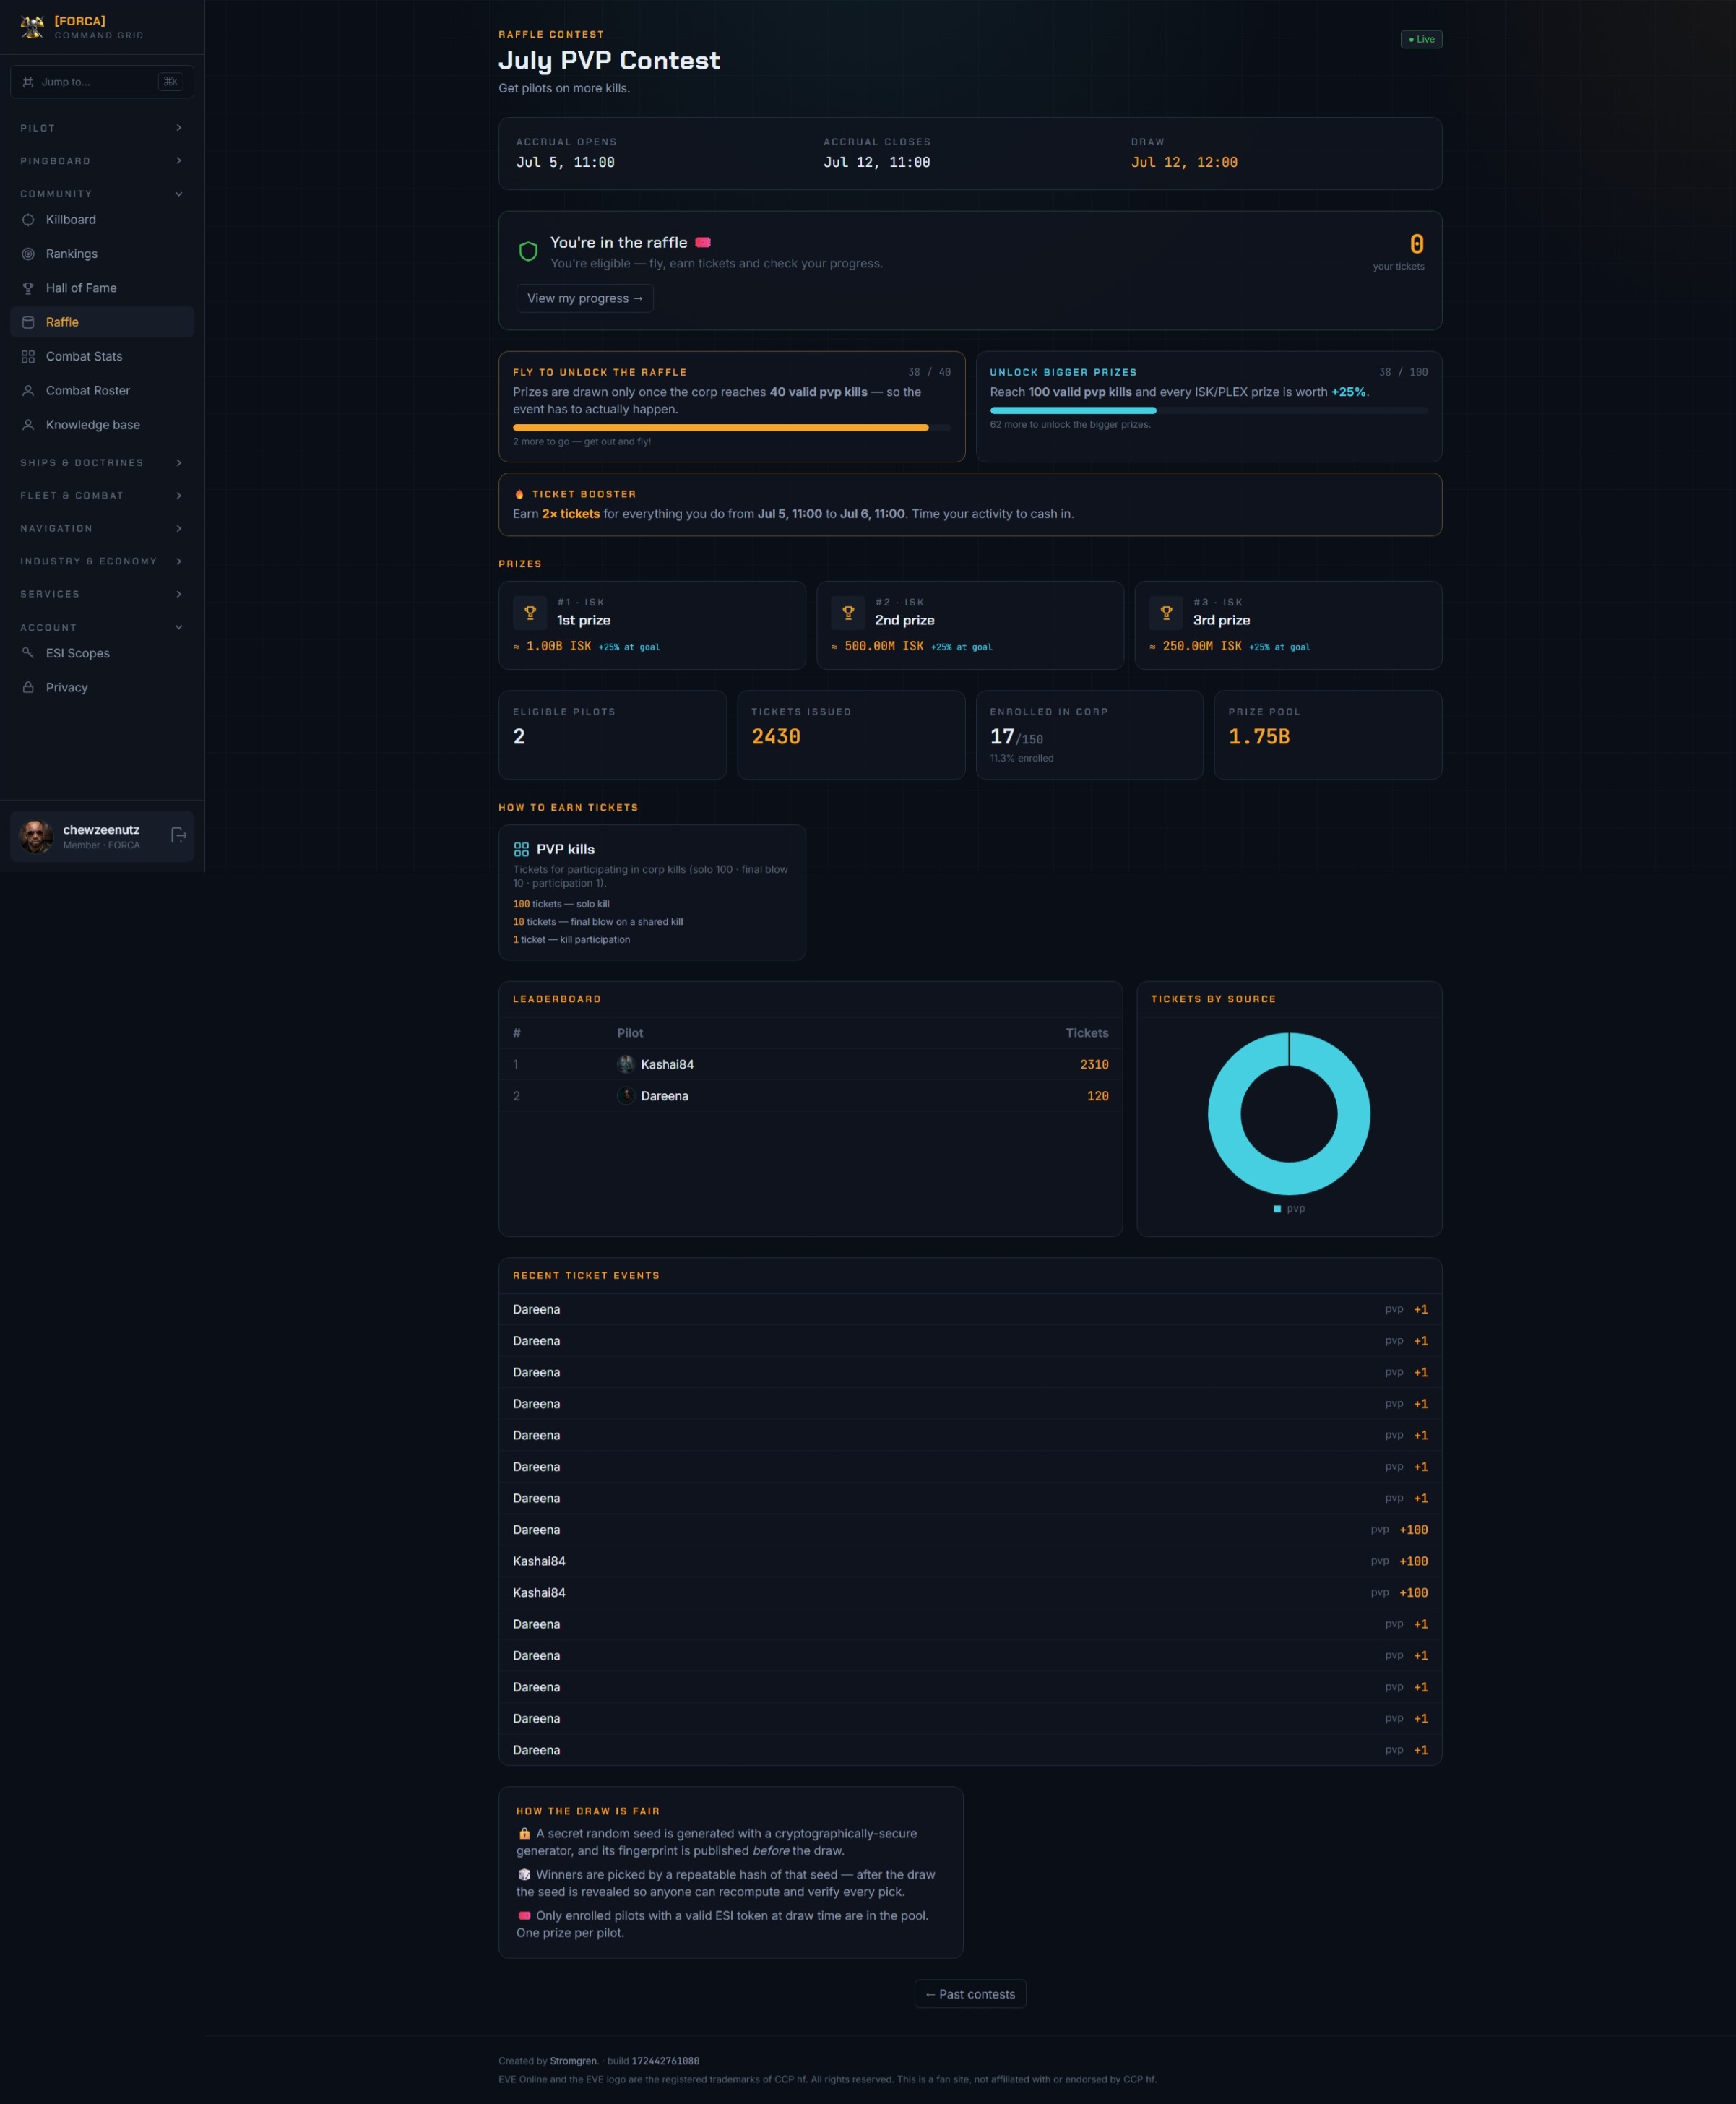Image resolution: width=1736 pixels, height=2104 pixels.
Task: Click the Rankings target icon
Action: (28, 254)
